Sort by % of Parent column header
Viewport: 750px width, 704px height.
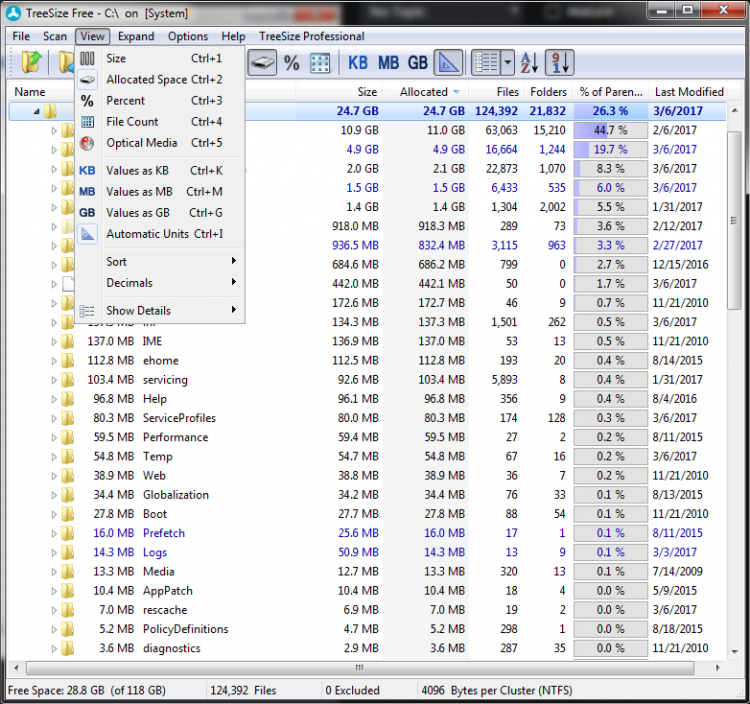[x=611, y=92]
